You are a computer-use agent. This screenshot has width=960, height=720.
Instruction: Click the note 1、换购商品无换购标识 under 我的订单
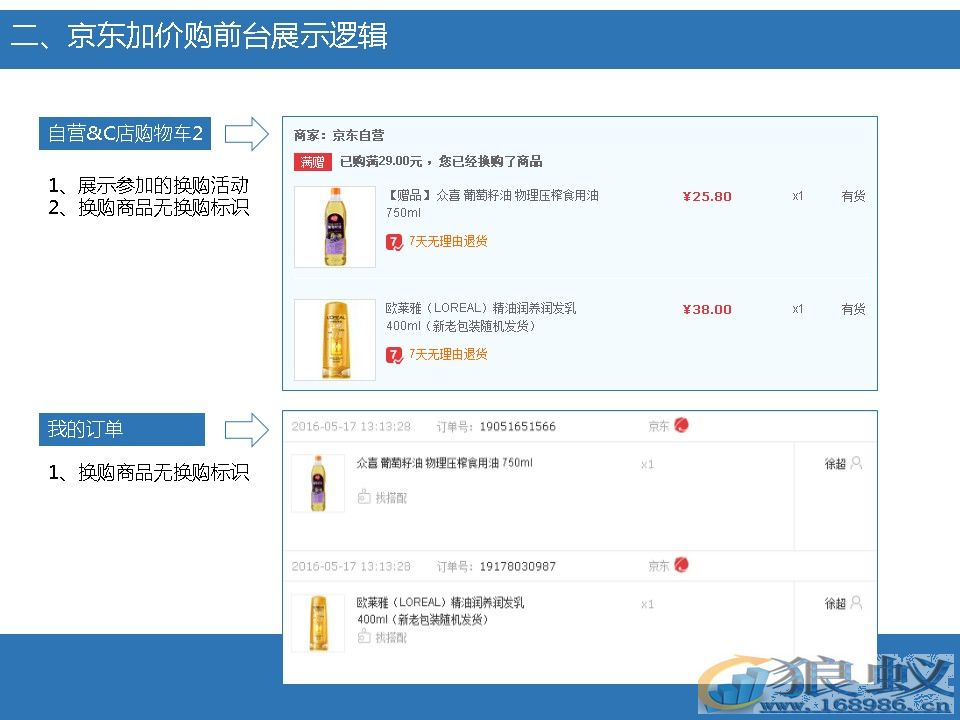tap(149, 473)
